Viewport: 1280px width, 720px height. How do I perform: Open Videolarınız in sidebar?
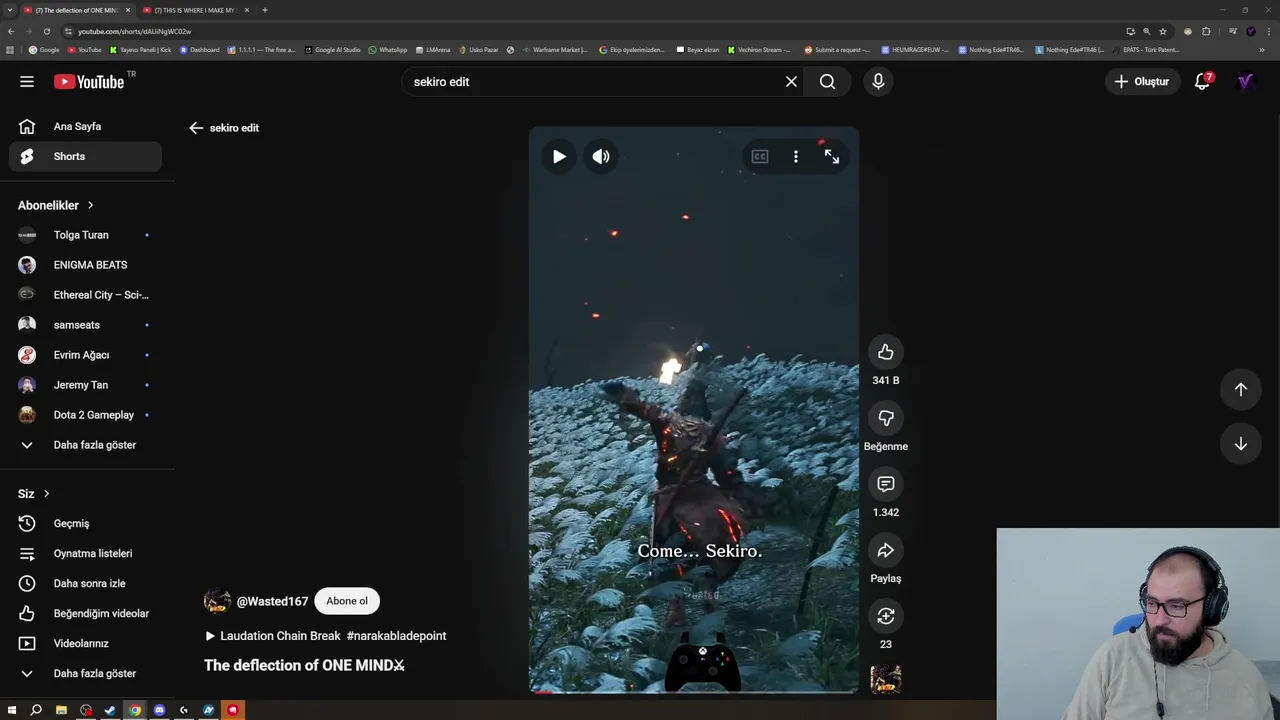click(x=85, y=644)
